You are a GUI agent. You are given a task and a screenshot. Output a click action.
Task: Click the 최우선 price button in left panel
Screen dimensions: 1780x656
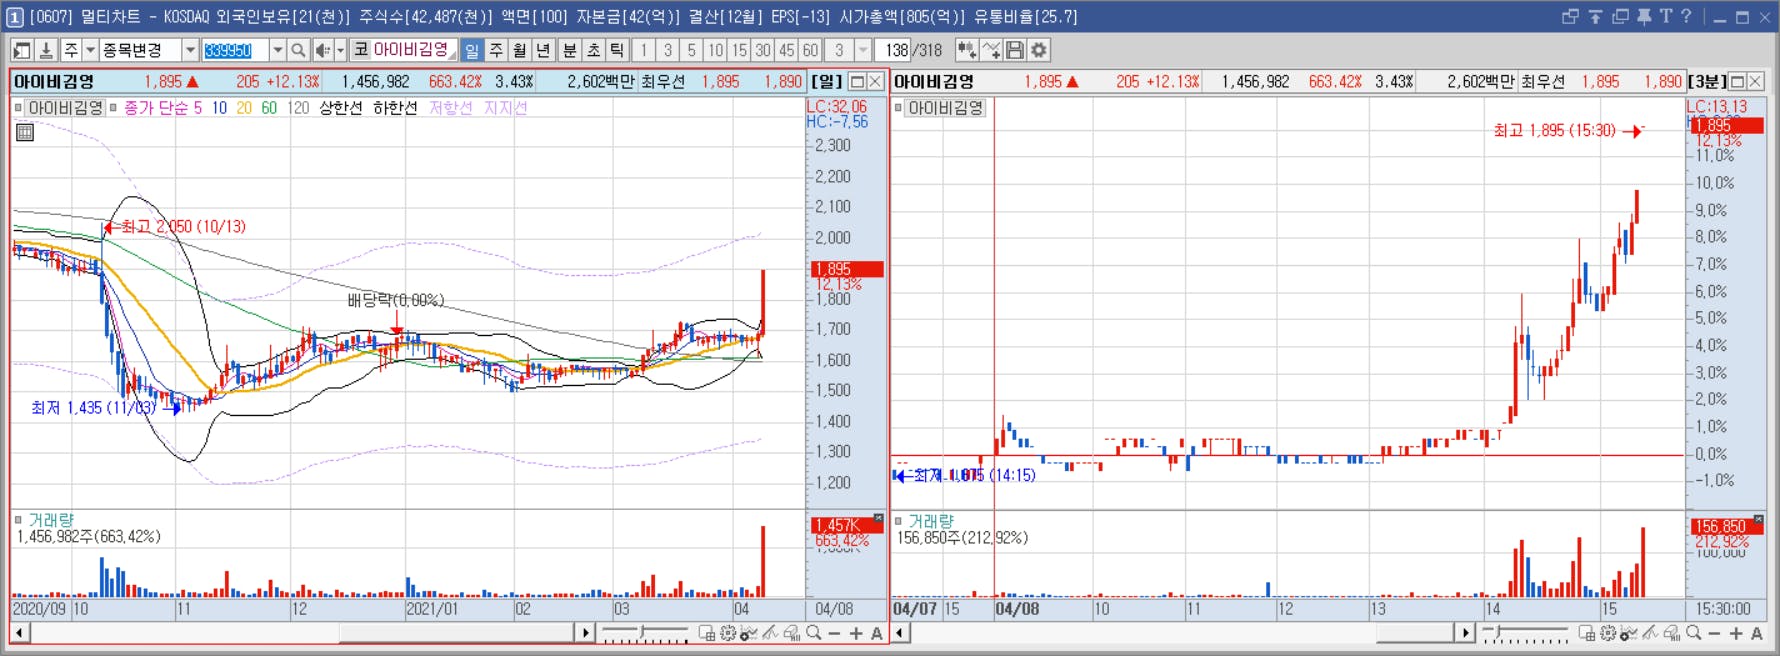pos(664,82)
